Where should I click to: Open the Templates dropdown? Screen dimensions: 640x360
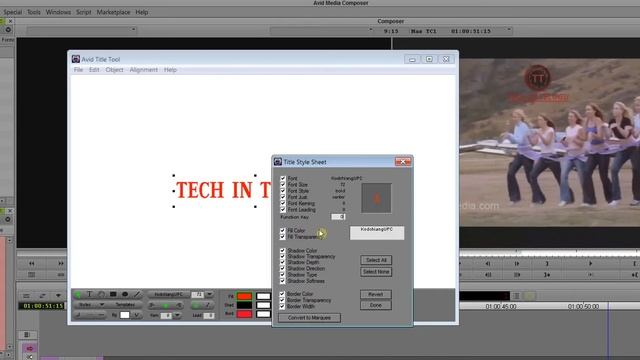[x=125, y=305]
